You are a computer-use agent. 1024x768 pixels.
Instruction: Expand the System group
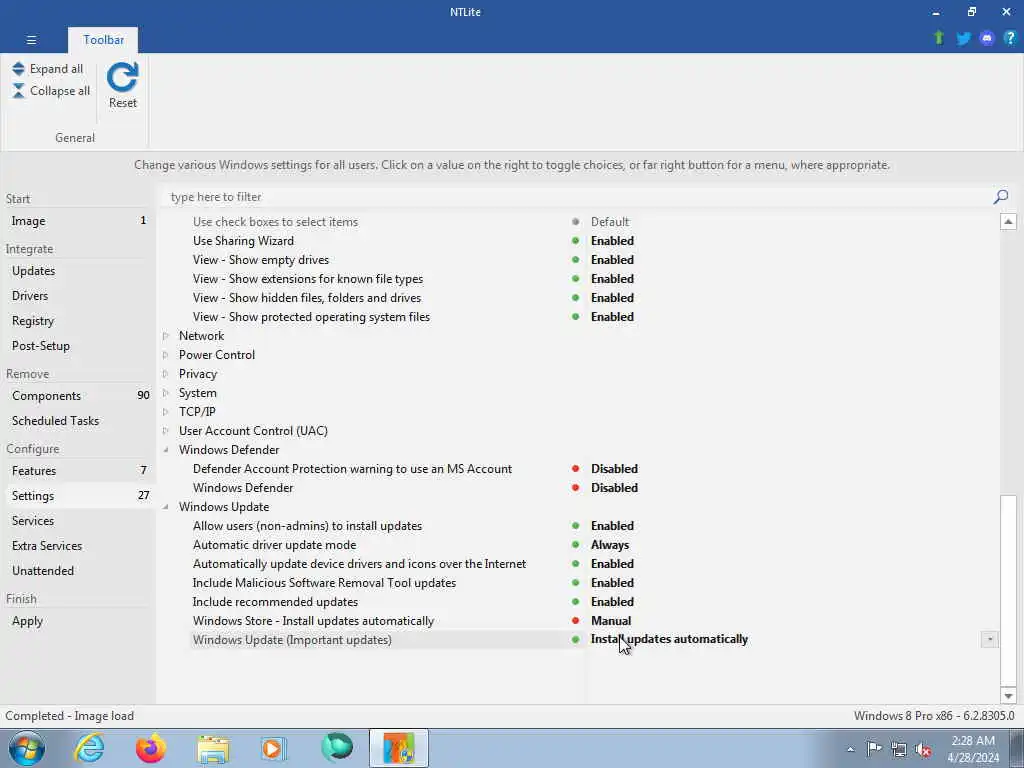[166, 392]
